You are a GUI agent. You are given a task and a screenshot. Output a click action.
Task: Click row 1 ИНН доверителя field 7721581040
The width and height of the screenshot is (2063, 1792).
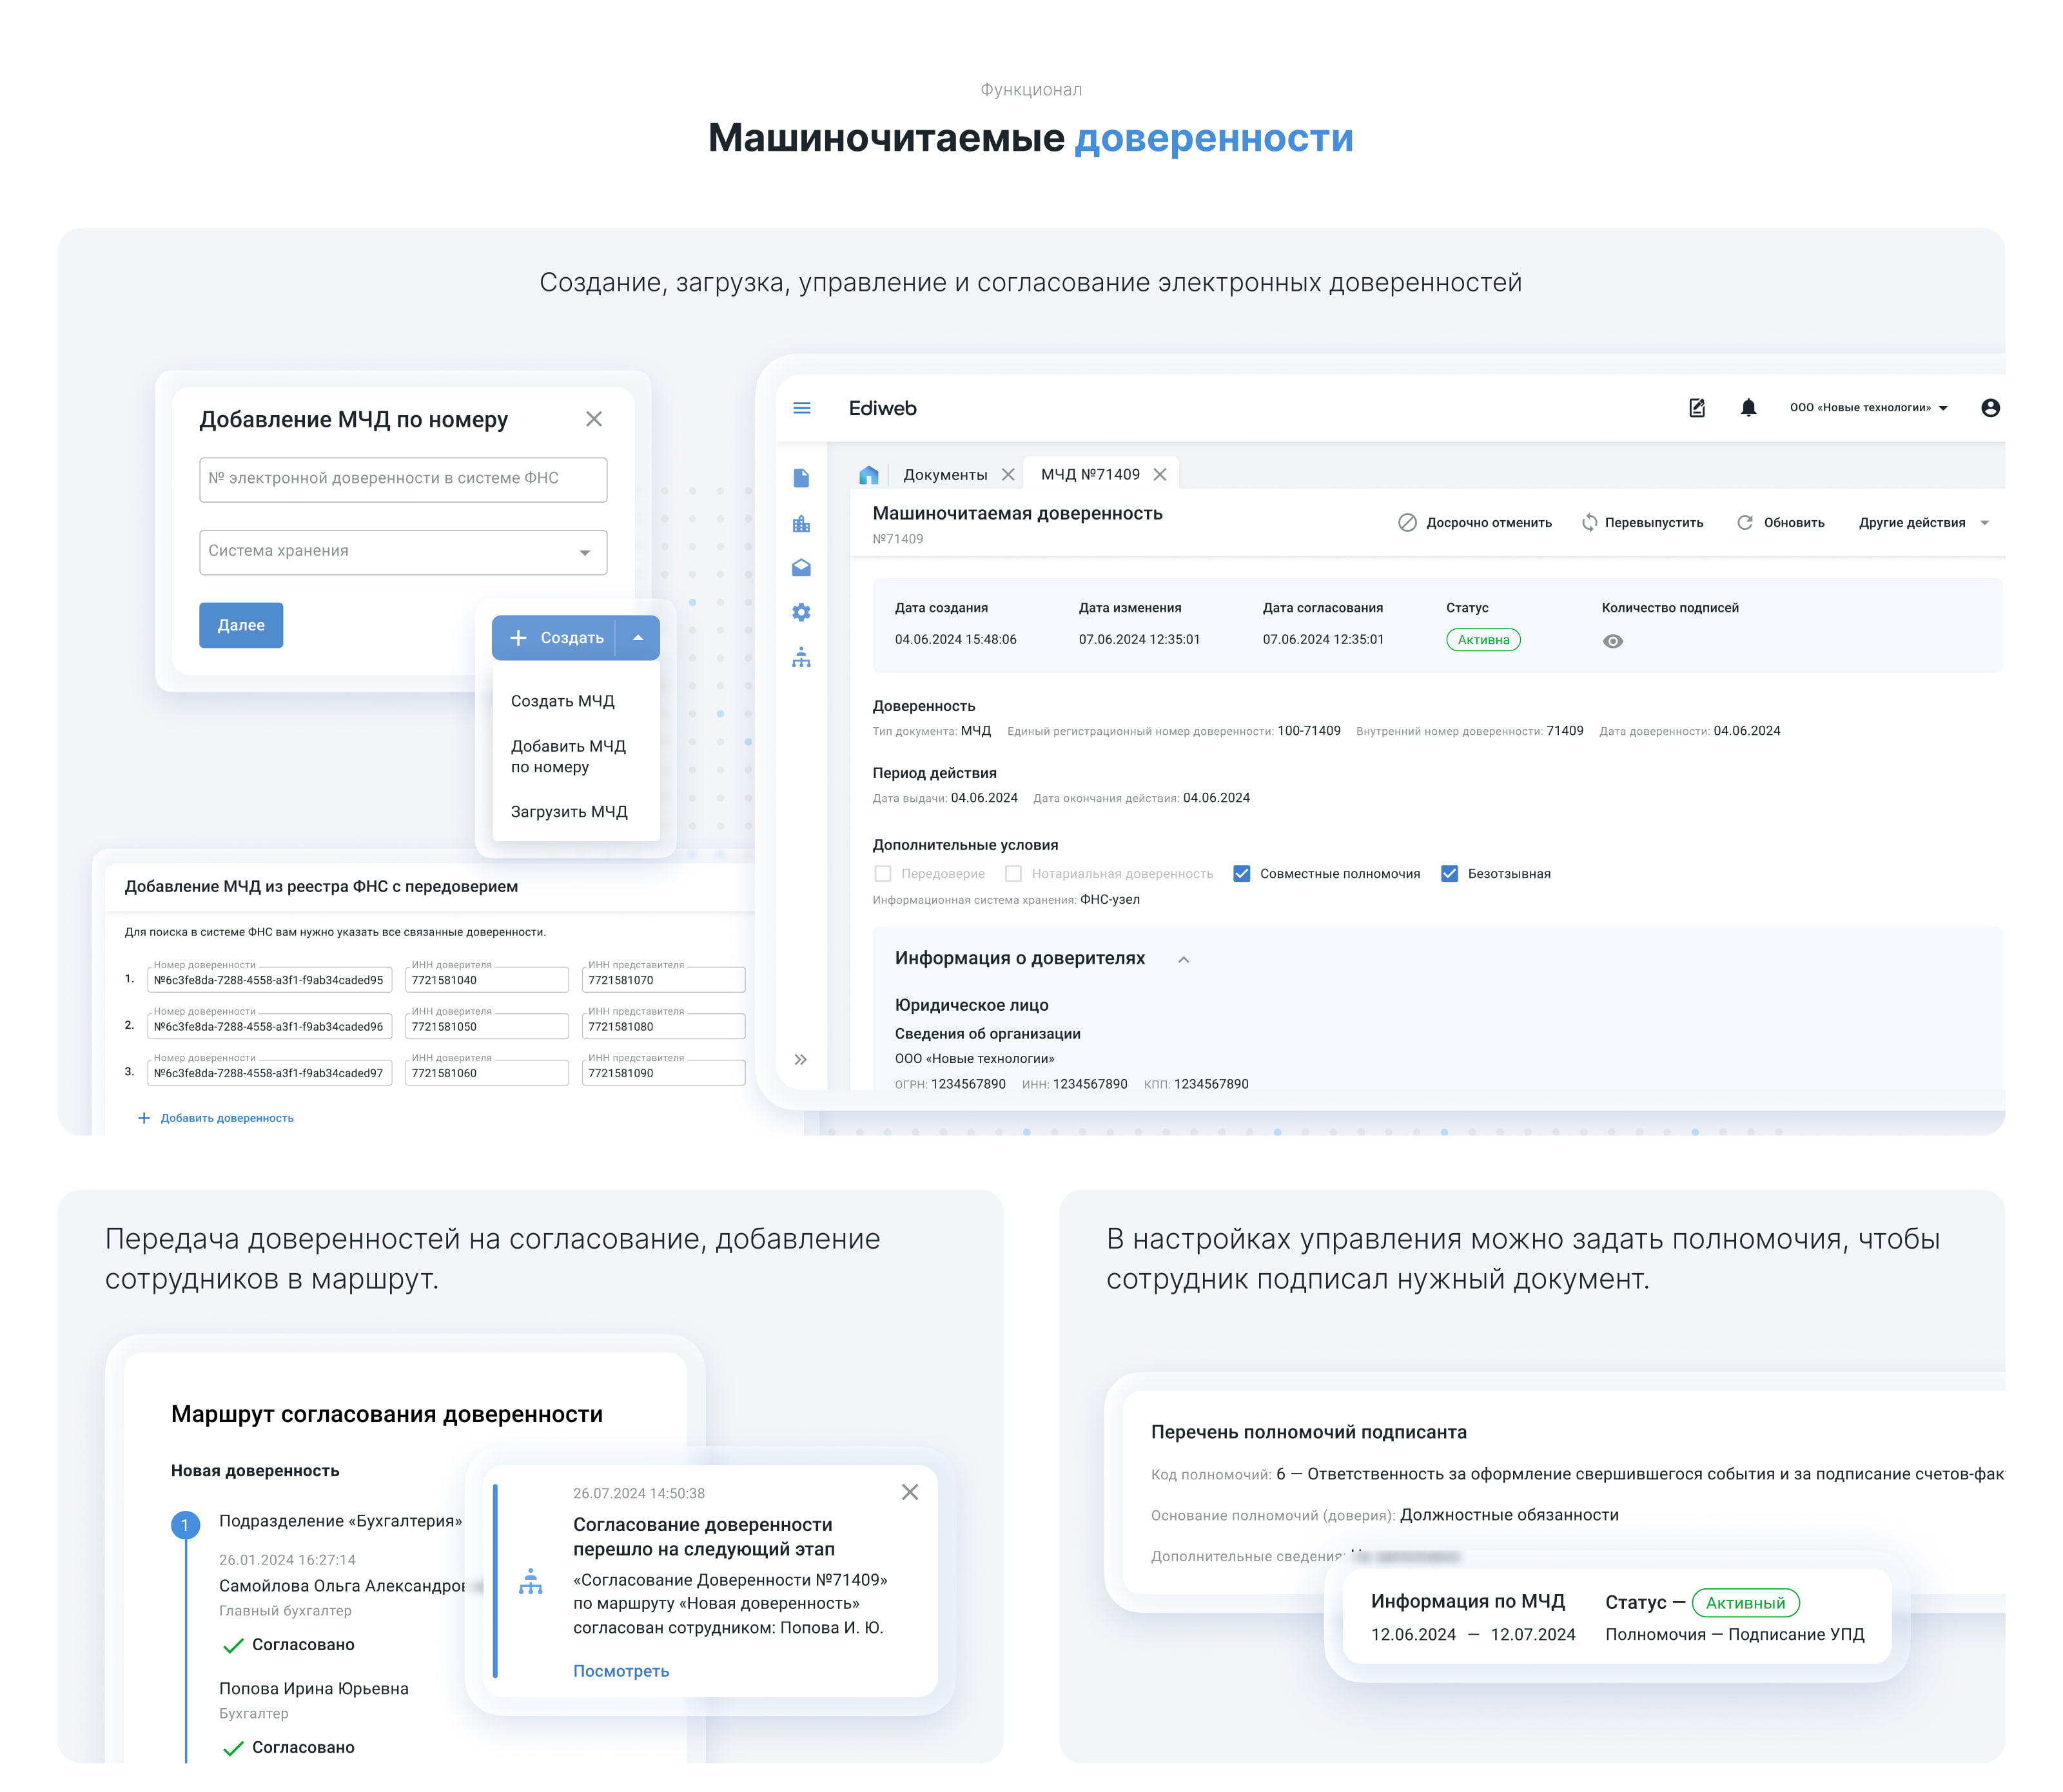[487, 980]
